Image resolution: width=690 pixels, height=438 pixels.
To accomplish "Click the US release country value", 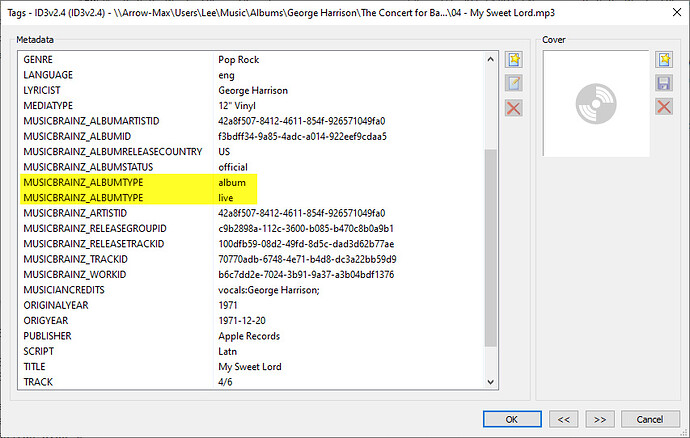I will click(x=224, y=152).
